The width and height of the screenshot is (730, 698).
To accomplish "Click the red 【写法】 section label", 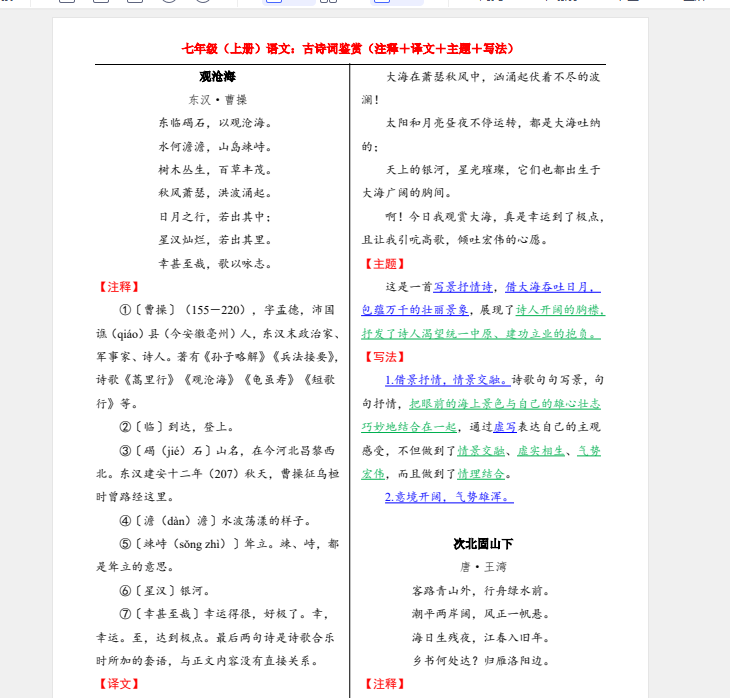I will point(381,356).
